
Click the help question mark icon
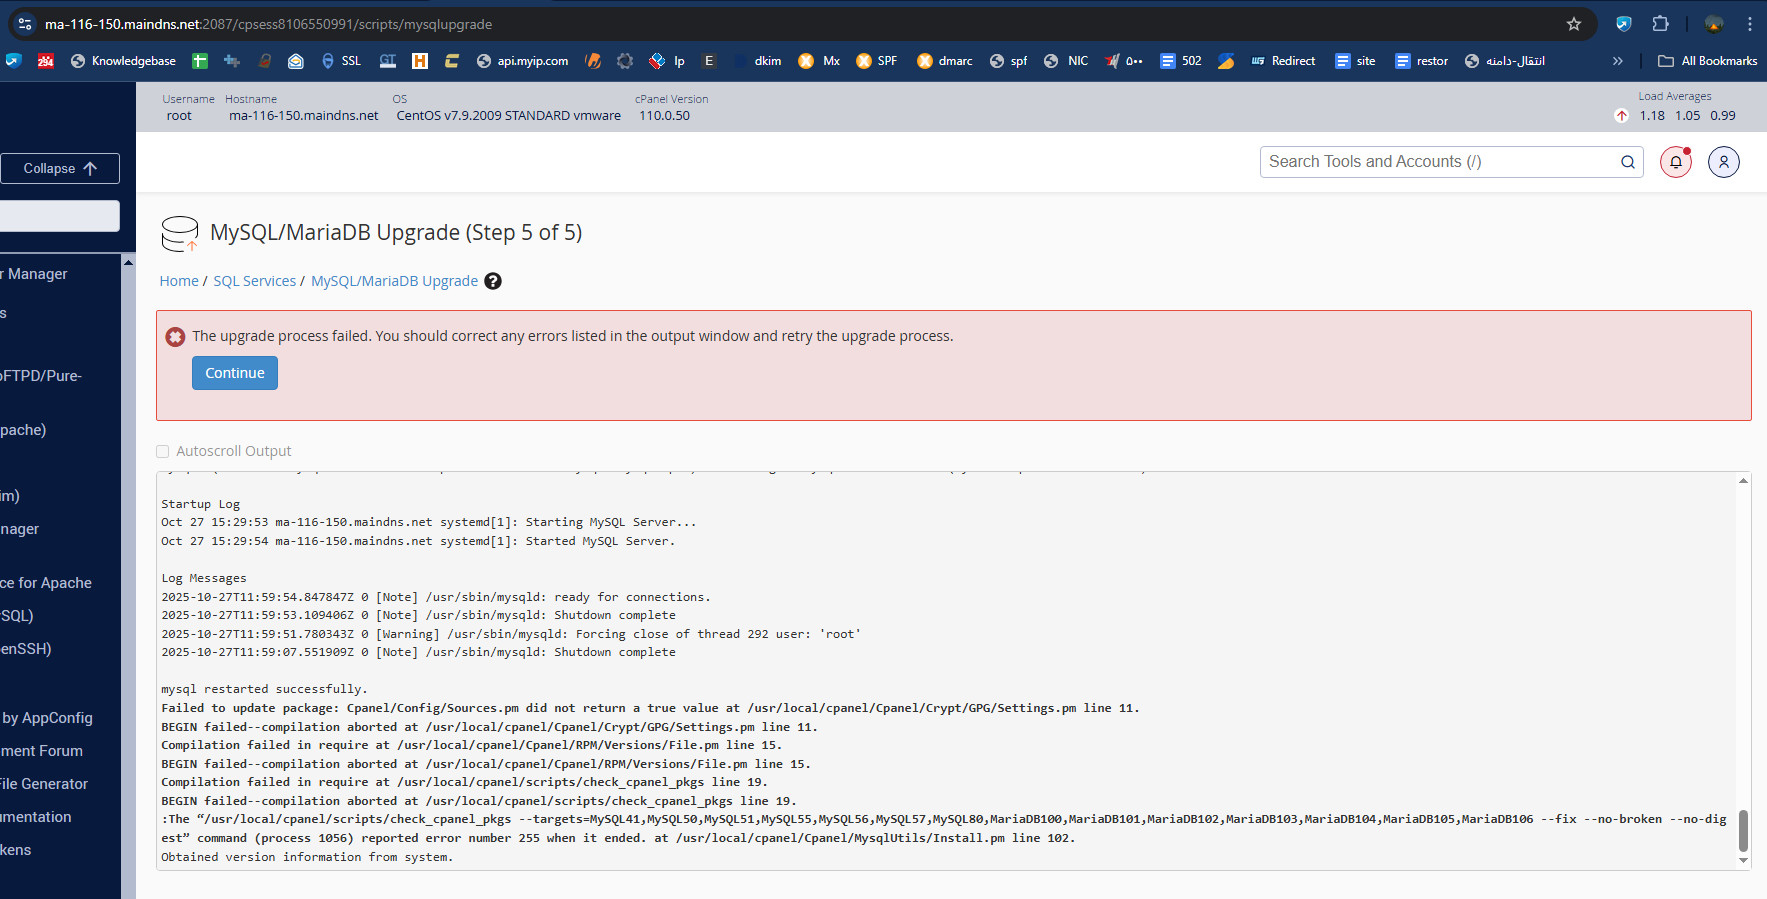(x=493, y=281)
